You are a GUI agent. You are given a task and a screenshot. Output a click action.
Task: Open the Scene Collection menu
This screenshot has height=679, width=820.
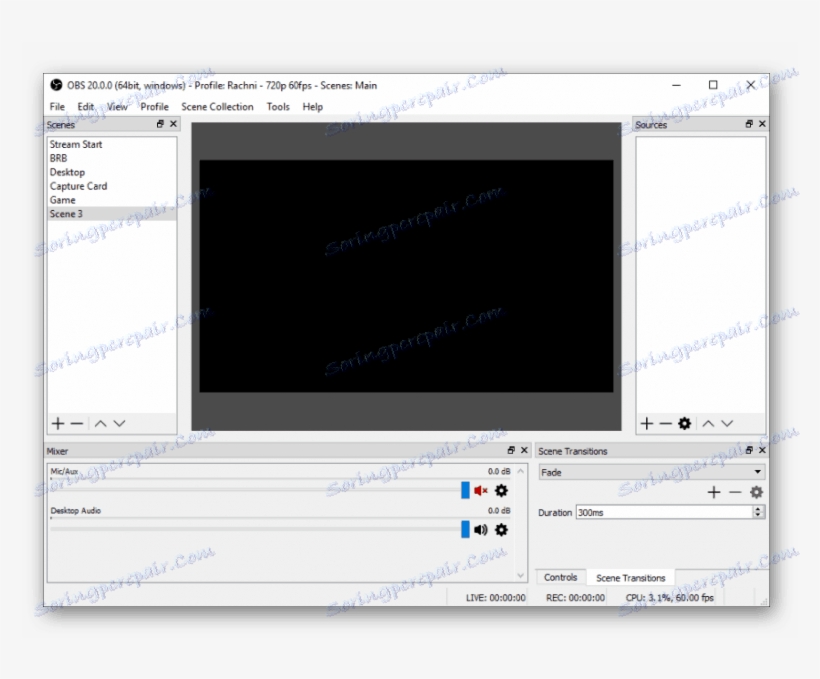[217, 106]
